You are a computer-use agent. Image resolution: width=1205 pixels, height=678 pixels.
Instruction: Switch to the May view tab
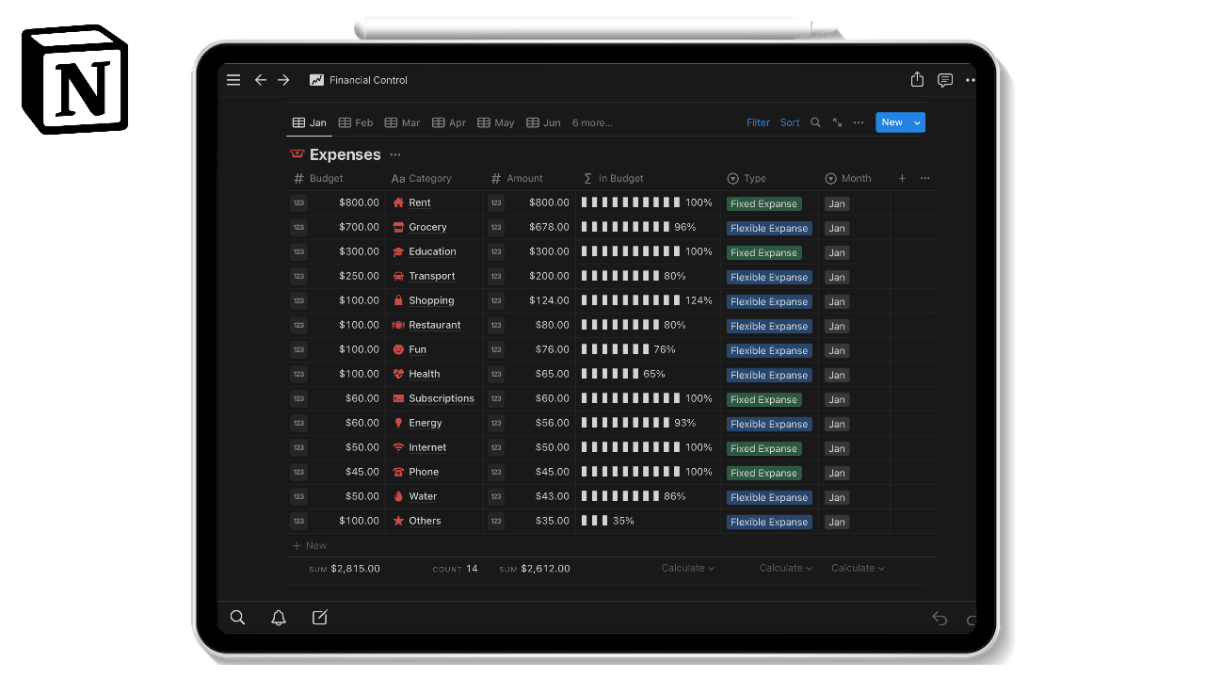coord(496,123)
